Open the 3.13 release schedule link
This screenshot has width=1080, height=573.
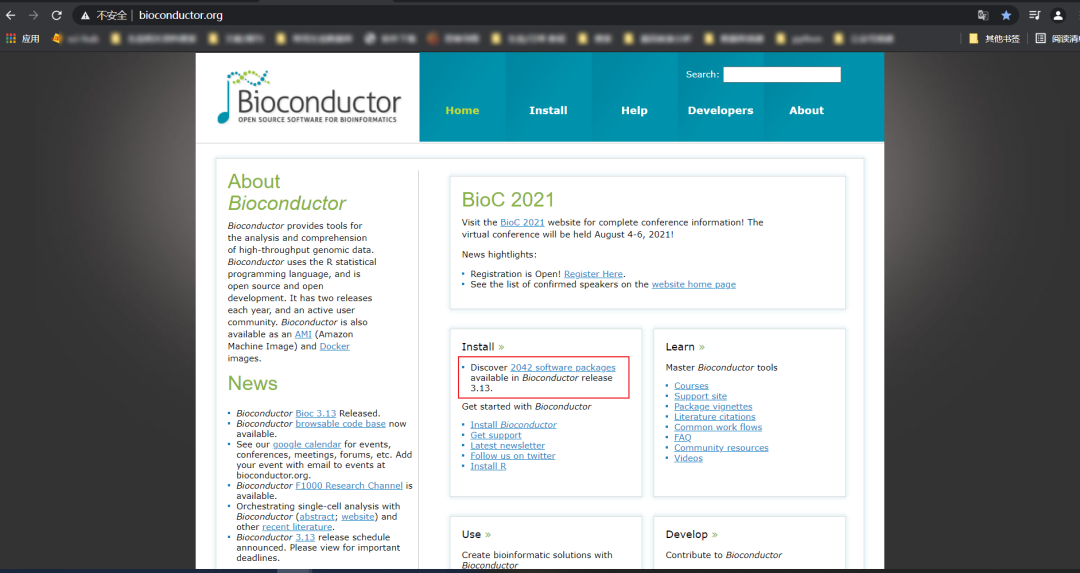pos(305,537)
